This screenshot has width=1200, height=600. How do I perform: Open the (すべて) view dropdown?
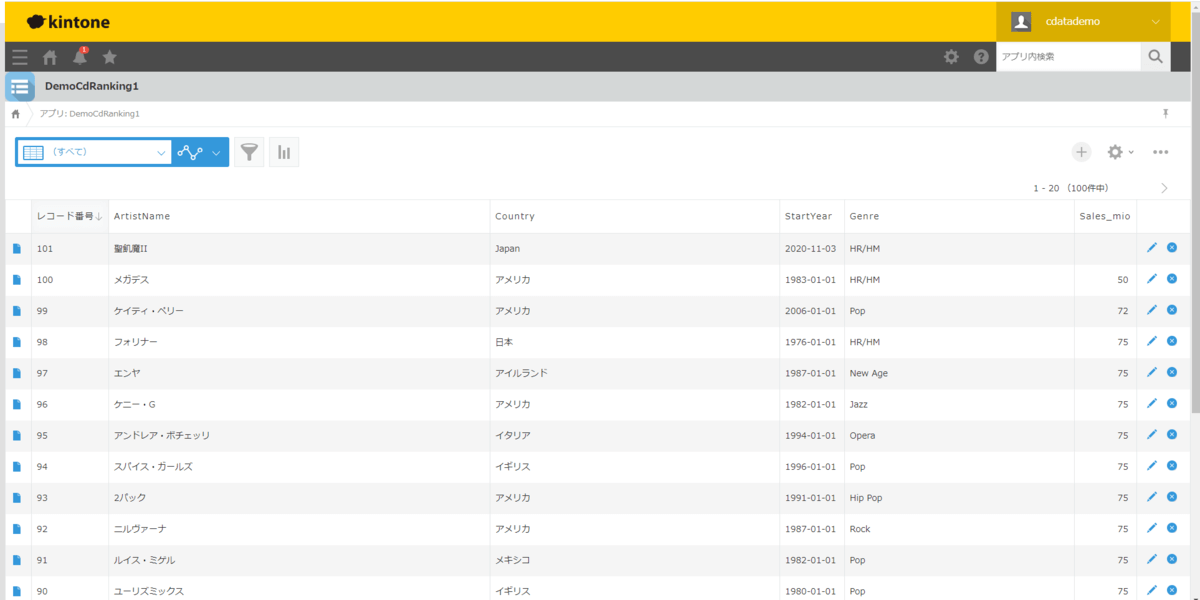tap(95, 152)
